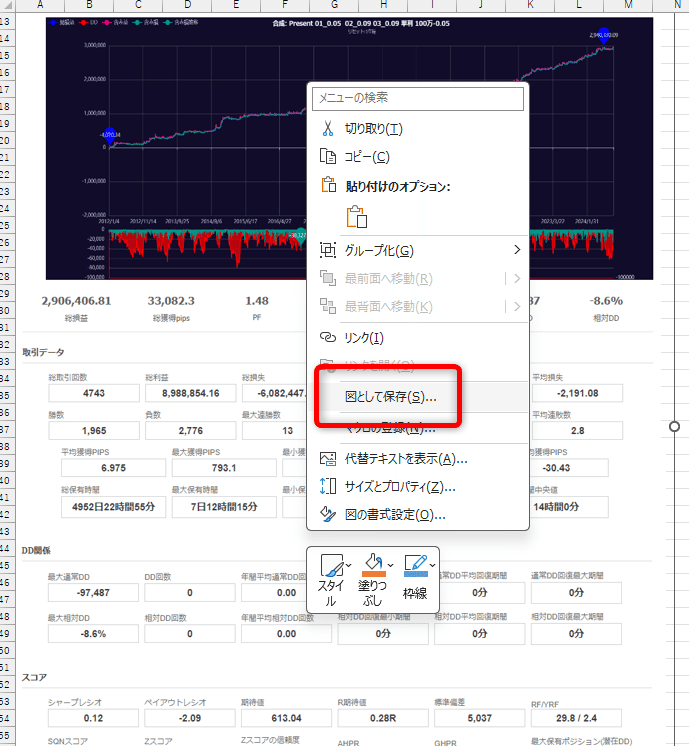
Task: Click the 33,082.3 total pips figure
Action: 171,301
